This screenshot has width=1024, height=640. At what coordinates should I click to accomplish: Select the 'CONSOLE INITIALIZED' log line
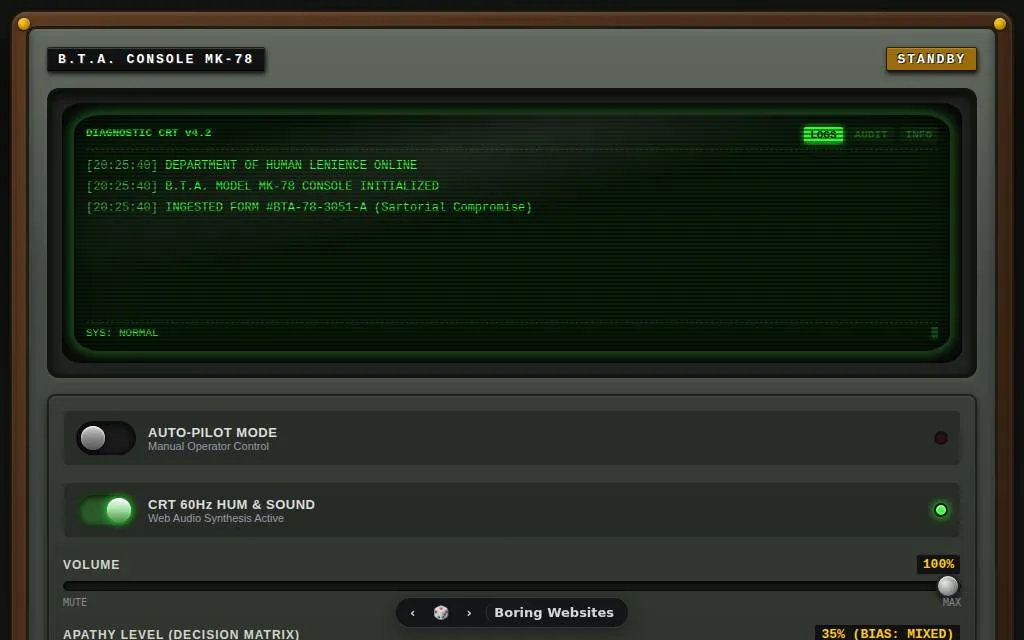click(x=263, y=185)
